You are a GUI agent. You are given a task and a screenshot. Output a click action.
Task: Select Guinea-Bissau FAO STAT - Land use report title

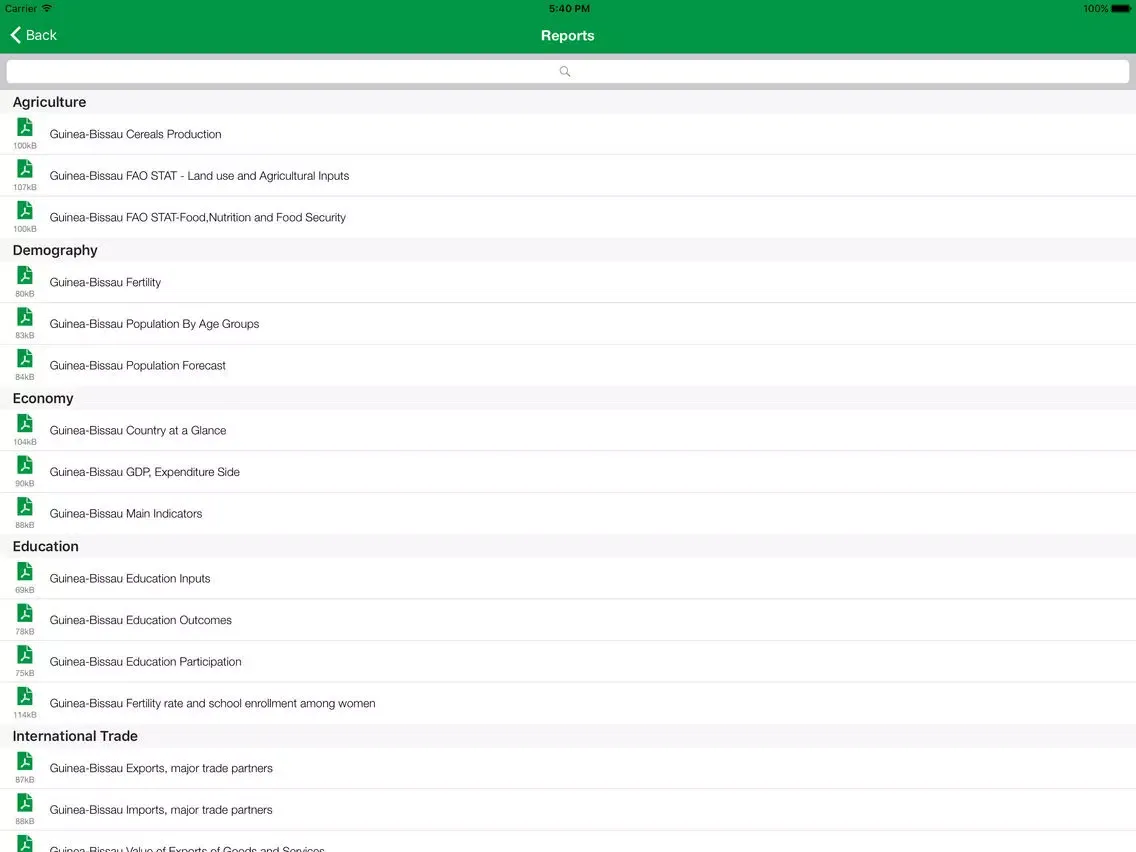[199, 175]
